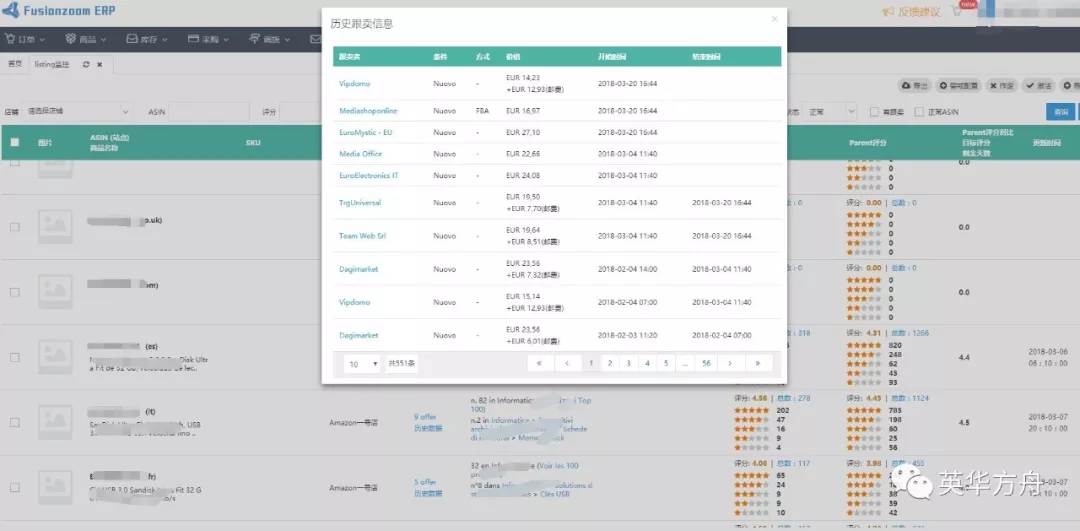Open the Dagimarket seller link at EUR 6,01 postage
The width and height of the screenshot is (1080, 531).
(x=358, y=335)
